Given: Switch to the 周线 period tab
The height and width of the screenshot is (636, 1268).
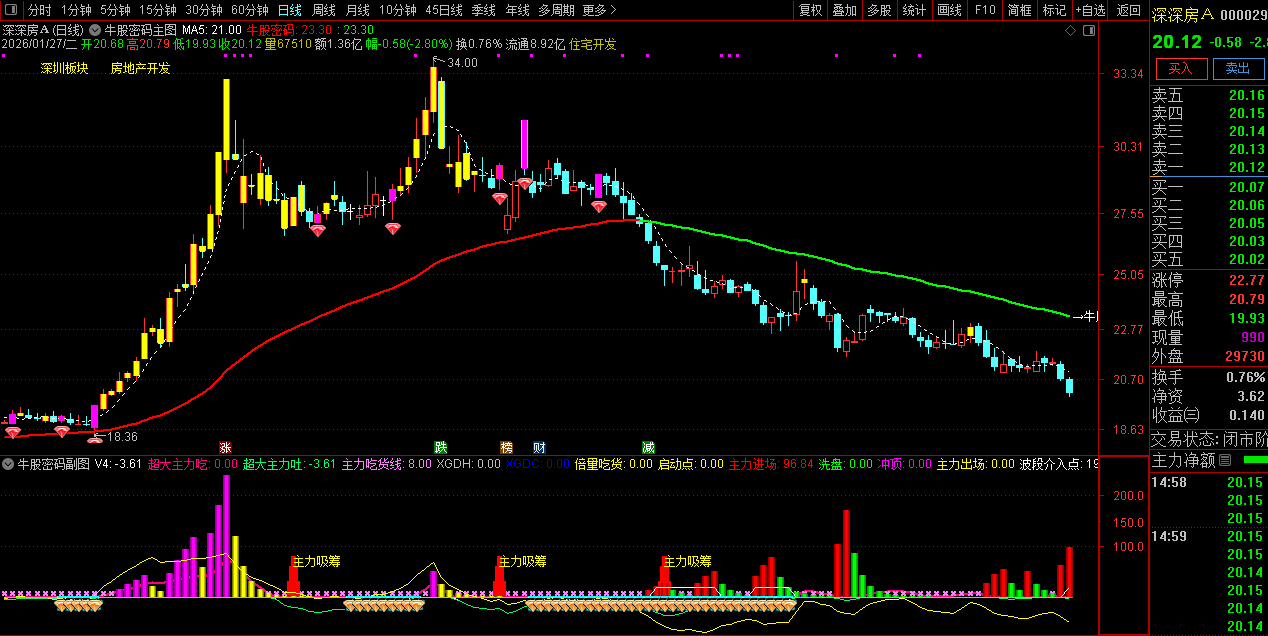Looking at the screenshot, I should (323, 10).
